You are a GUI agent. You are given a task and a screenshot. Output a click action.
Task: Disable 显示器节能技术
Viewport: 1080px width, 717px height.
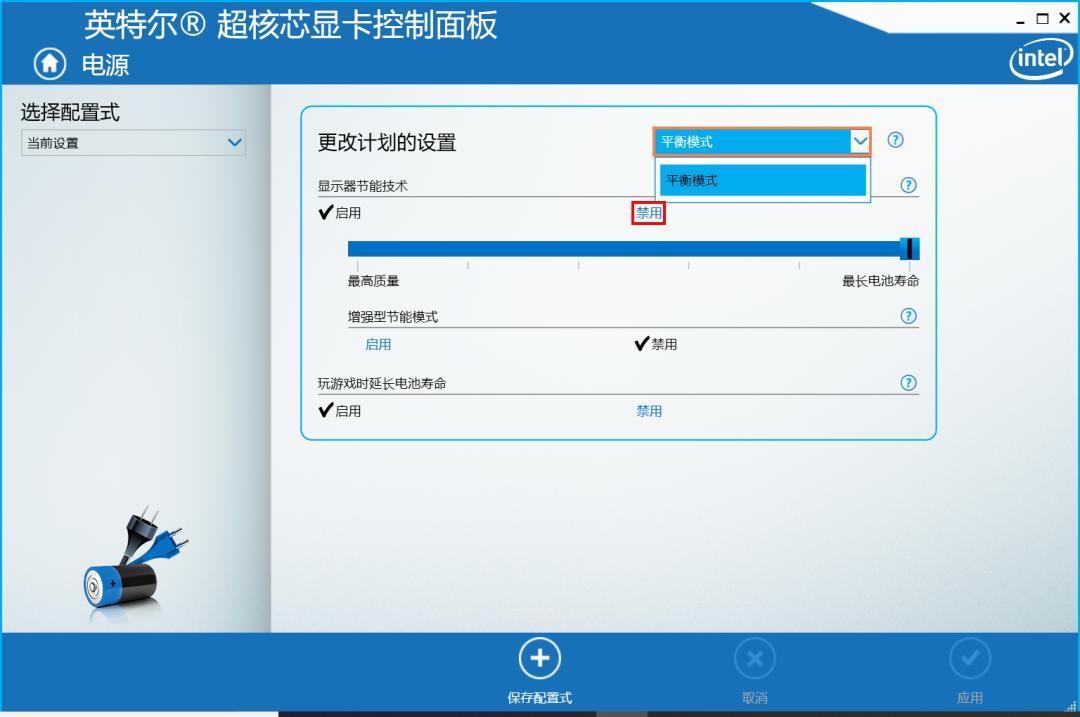pos(648,213)
